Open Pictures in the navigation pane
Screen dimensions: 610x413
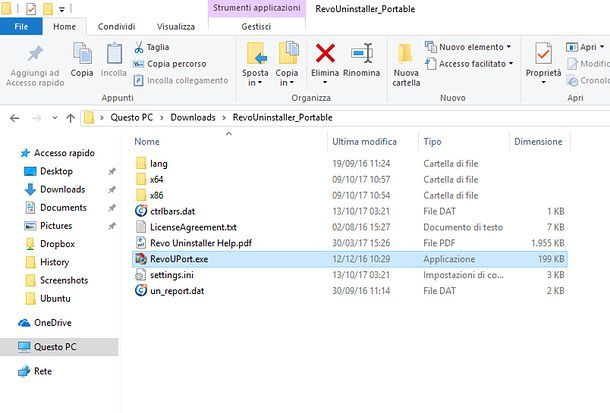pyautogui.click(x=49, y=226)
